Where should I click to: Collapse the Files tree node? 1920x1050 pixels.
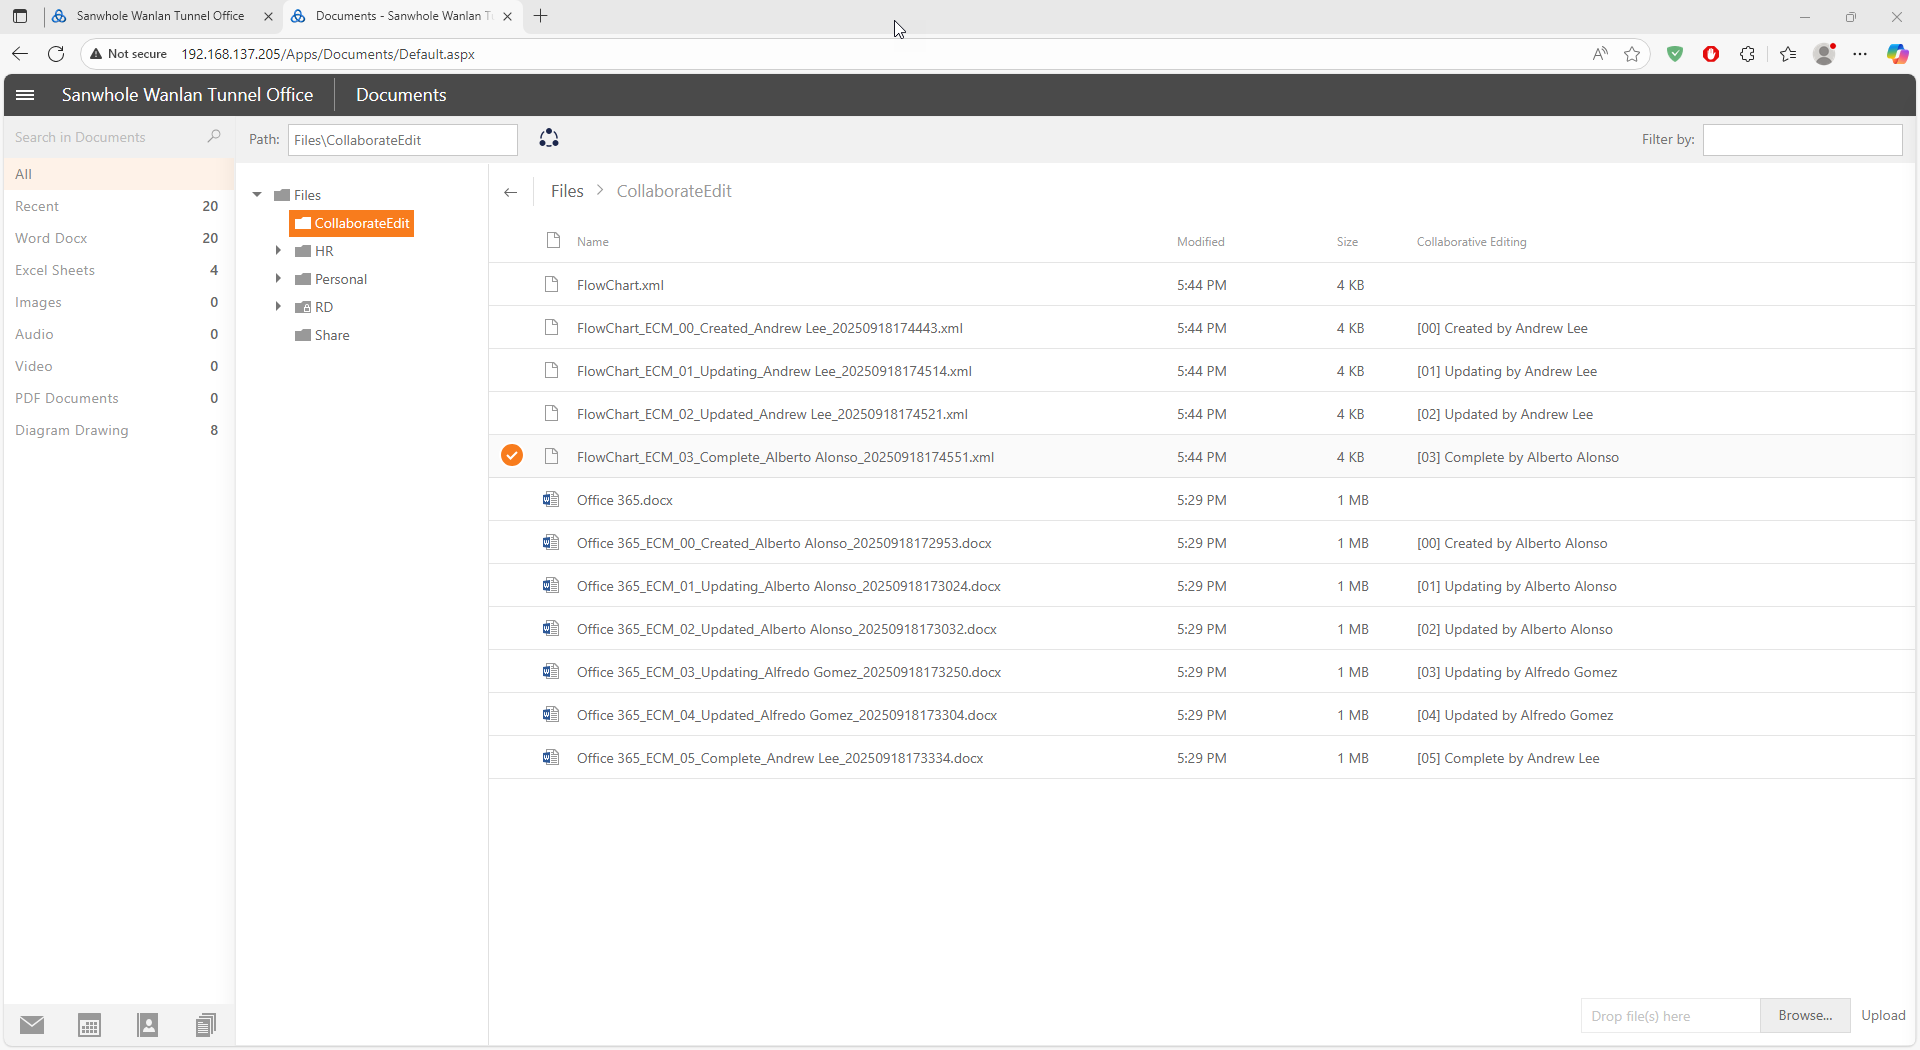point(257,195)
